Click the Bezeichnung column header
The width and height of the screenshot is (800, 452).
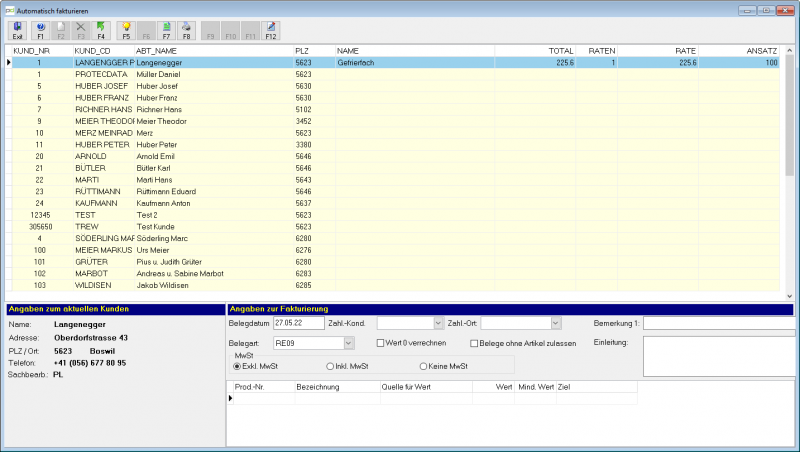(338, 387)
